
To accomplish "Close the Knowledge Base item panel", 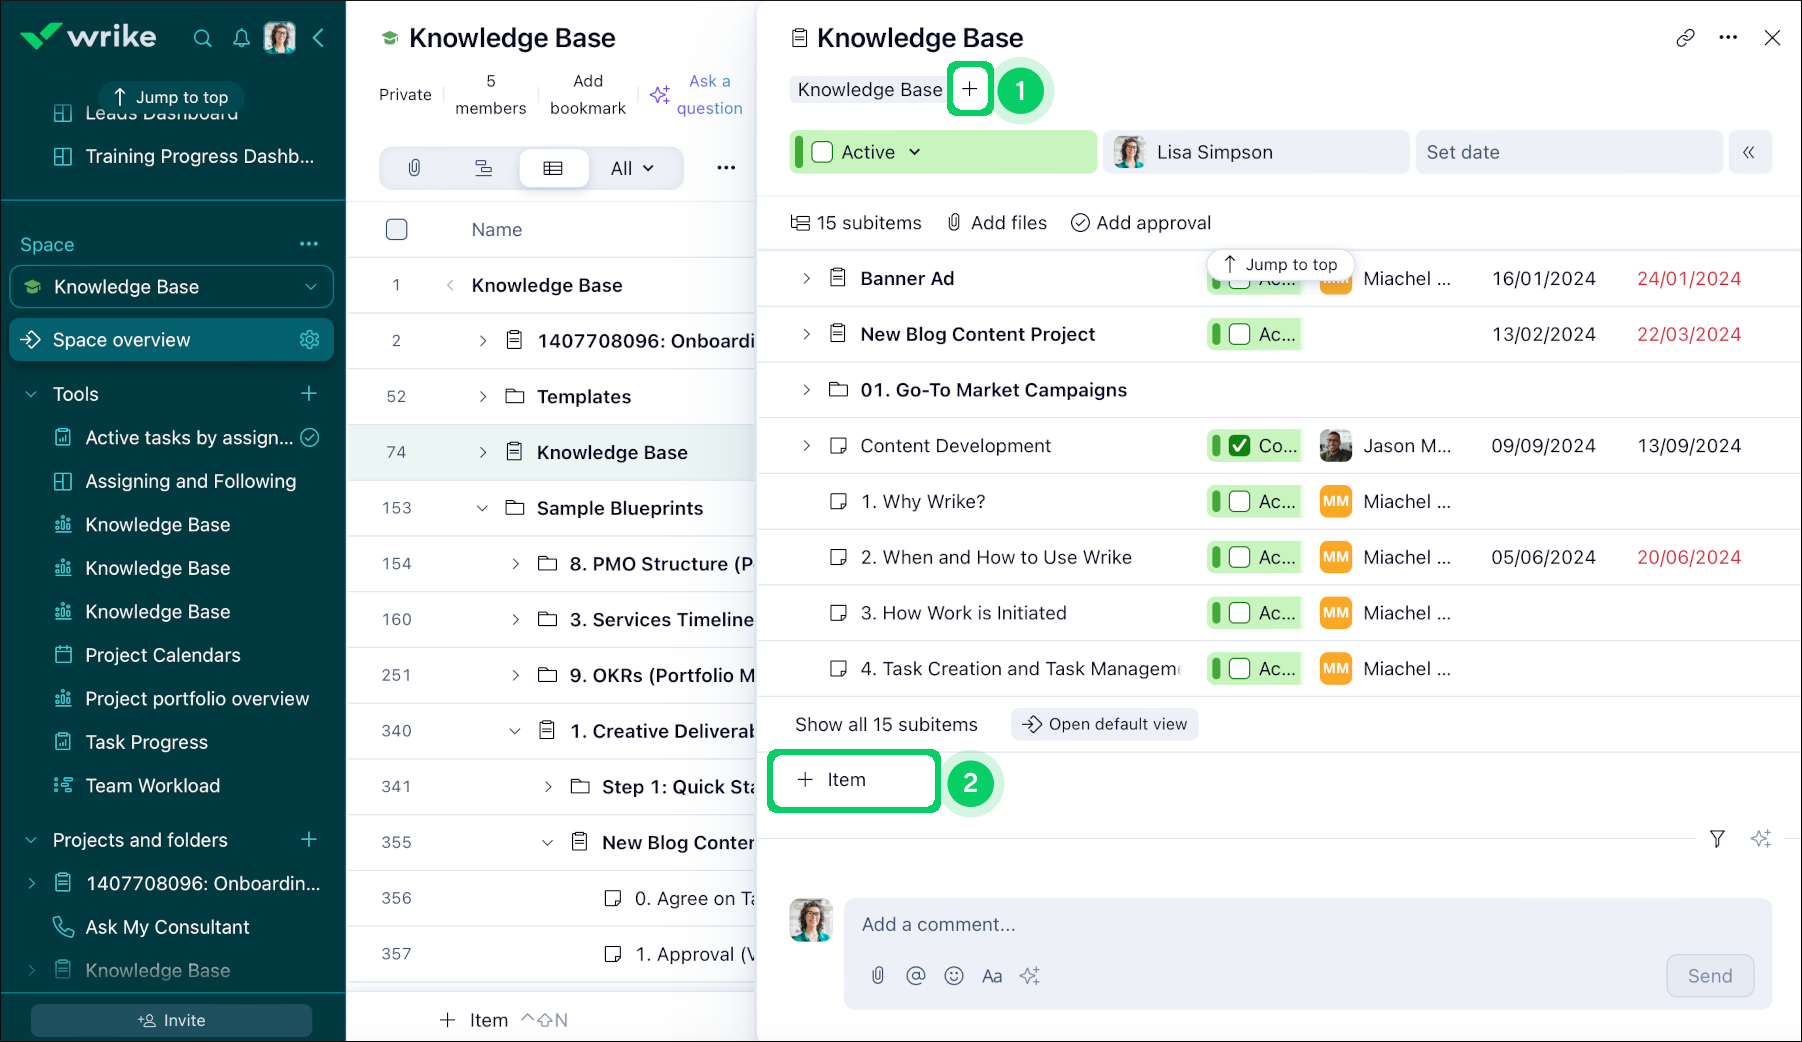I will (1772, 38).
